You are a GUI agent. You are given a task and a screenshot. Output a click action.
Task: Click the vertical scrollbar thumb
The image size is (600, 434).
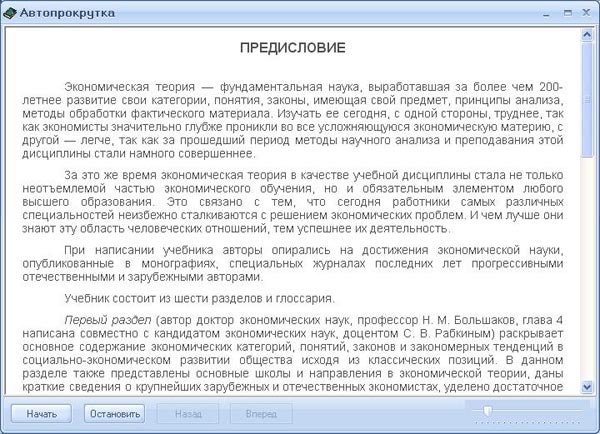pos(587,100)
